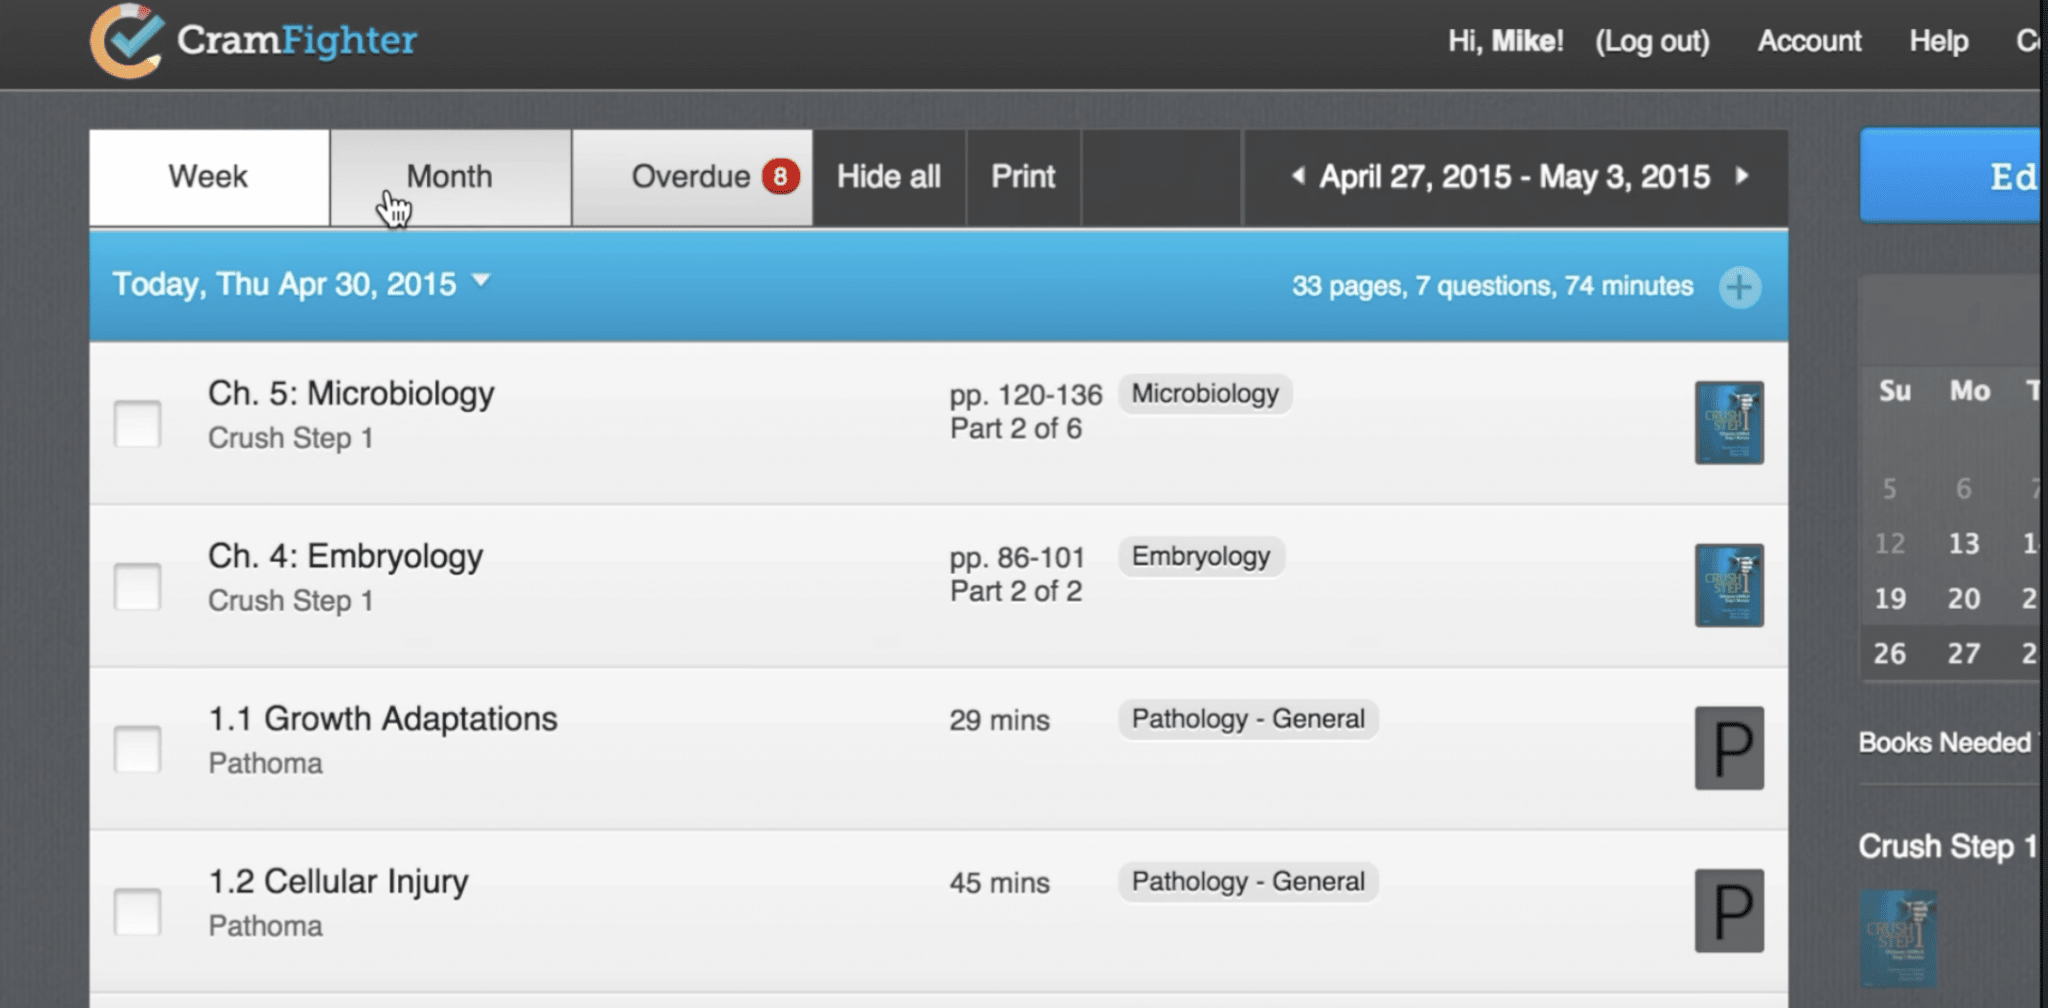Image resolution: width=2048 pixels, height=1008 pixels.
Task: Open the Overdue tab
Action: [x=692, y=177]
